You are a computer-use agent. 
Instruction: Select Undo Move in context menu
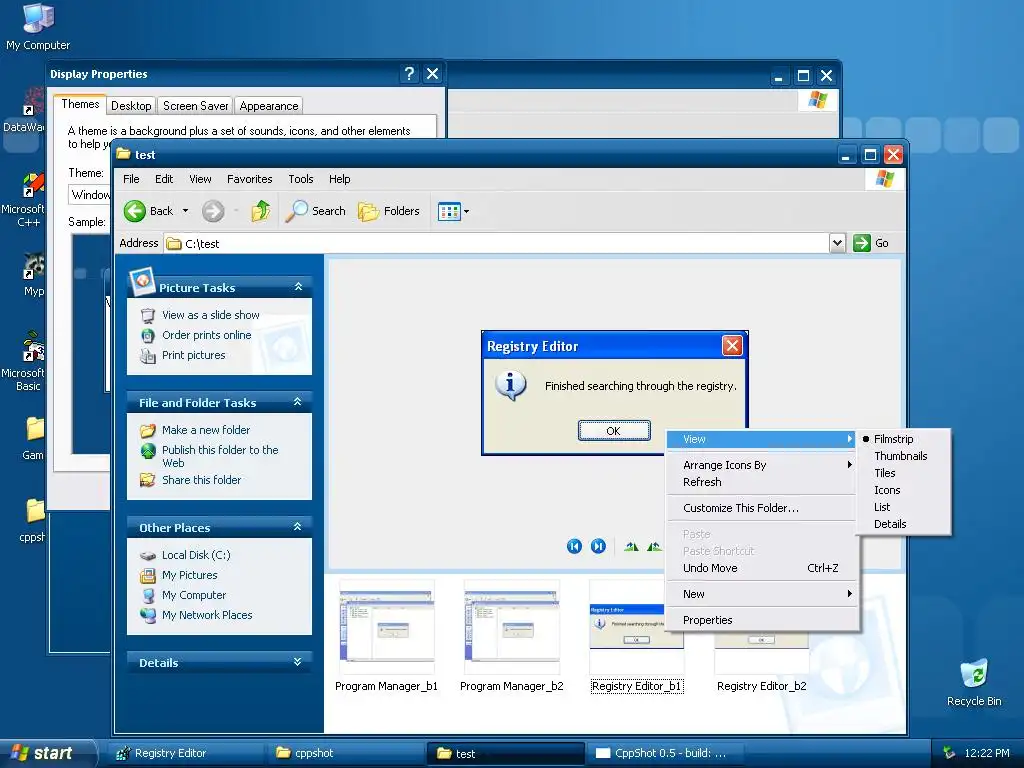pos(761,568)
